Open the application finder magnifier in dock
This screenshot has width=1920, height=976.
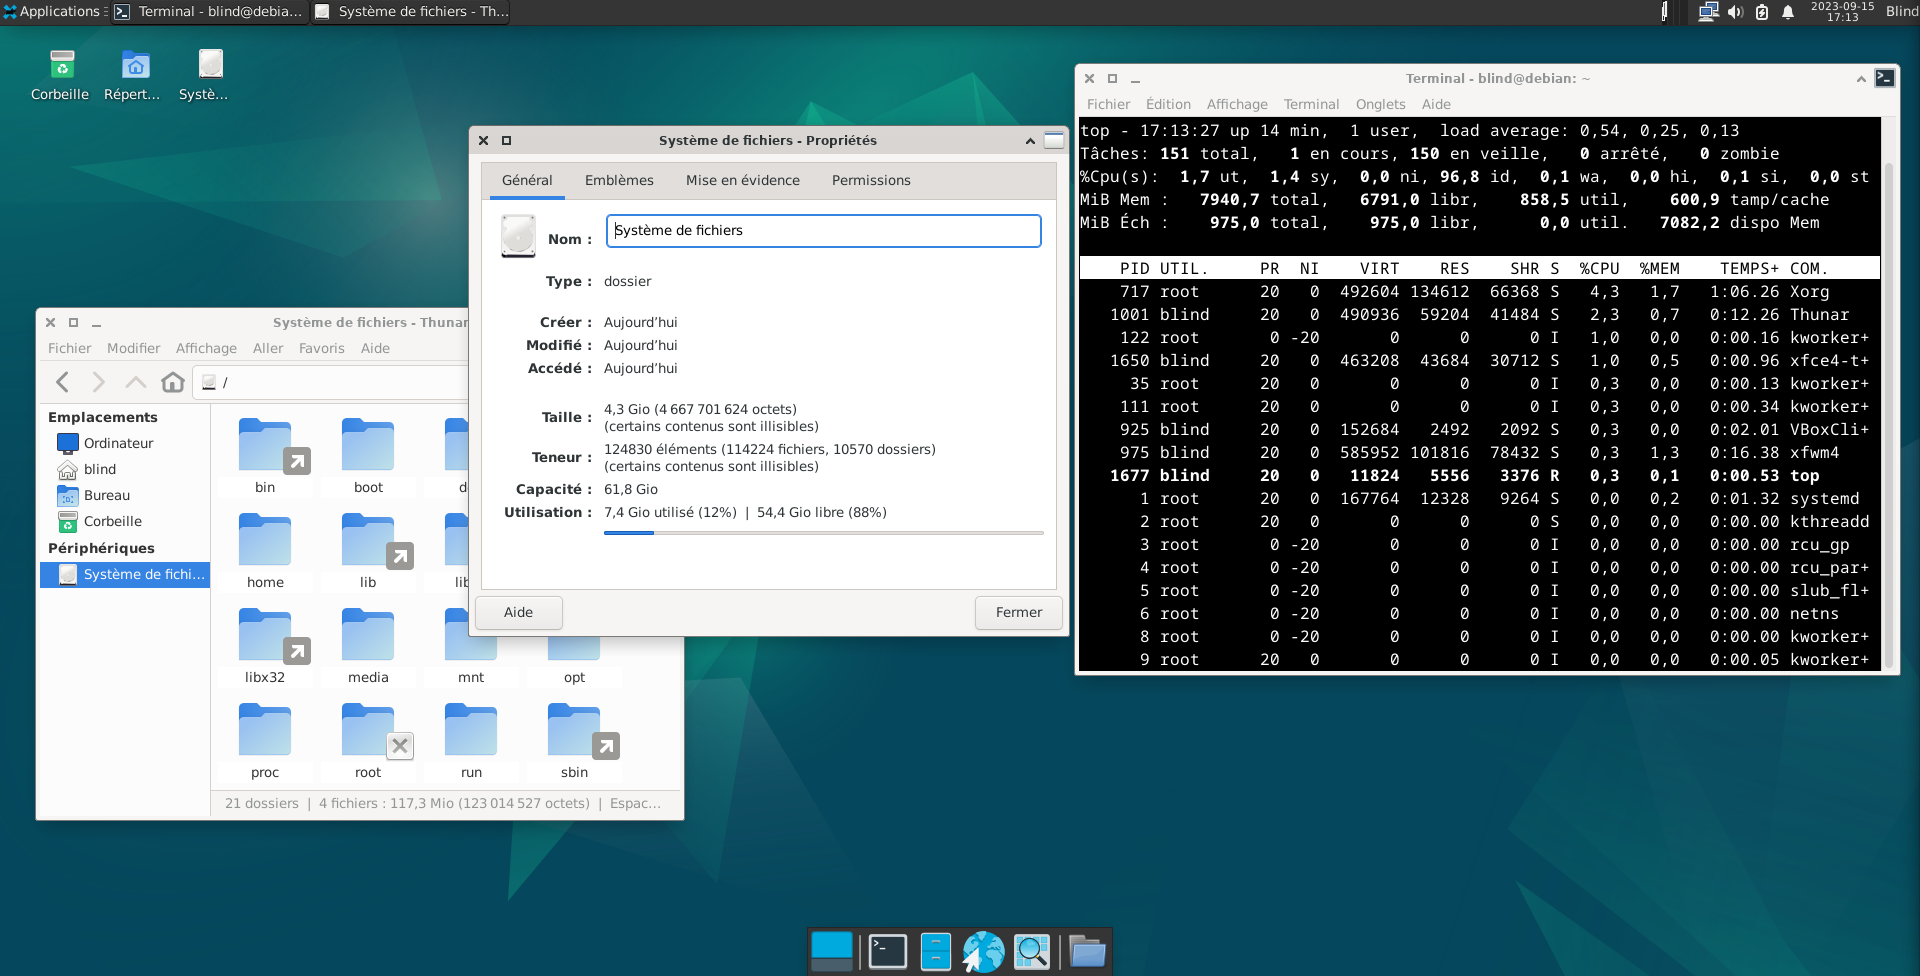point(1031,951)
